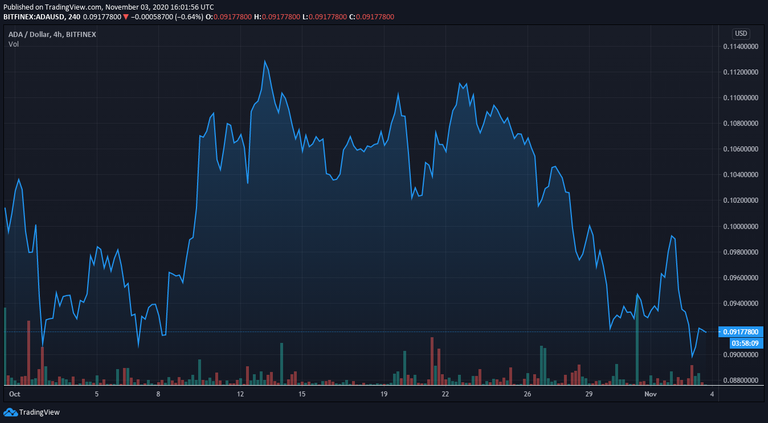Click the 0.09000000 price axis label
Image resolution: width=768 pixels, height=423 pixels.
741,354
